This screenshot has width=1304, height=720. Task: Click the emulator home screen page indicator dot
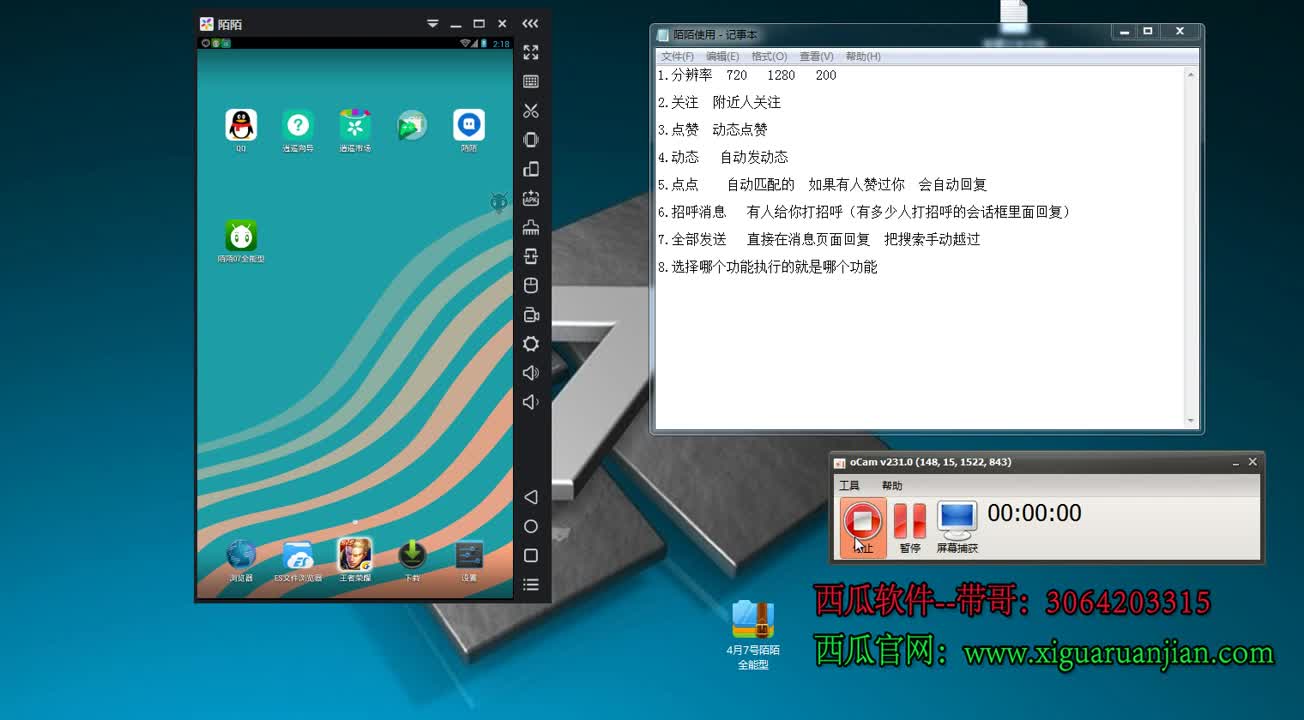tap(355, 521)
